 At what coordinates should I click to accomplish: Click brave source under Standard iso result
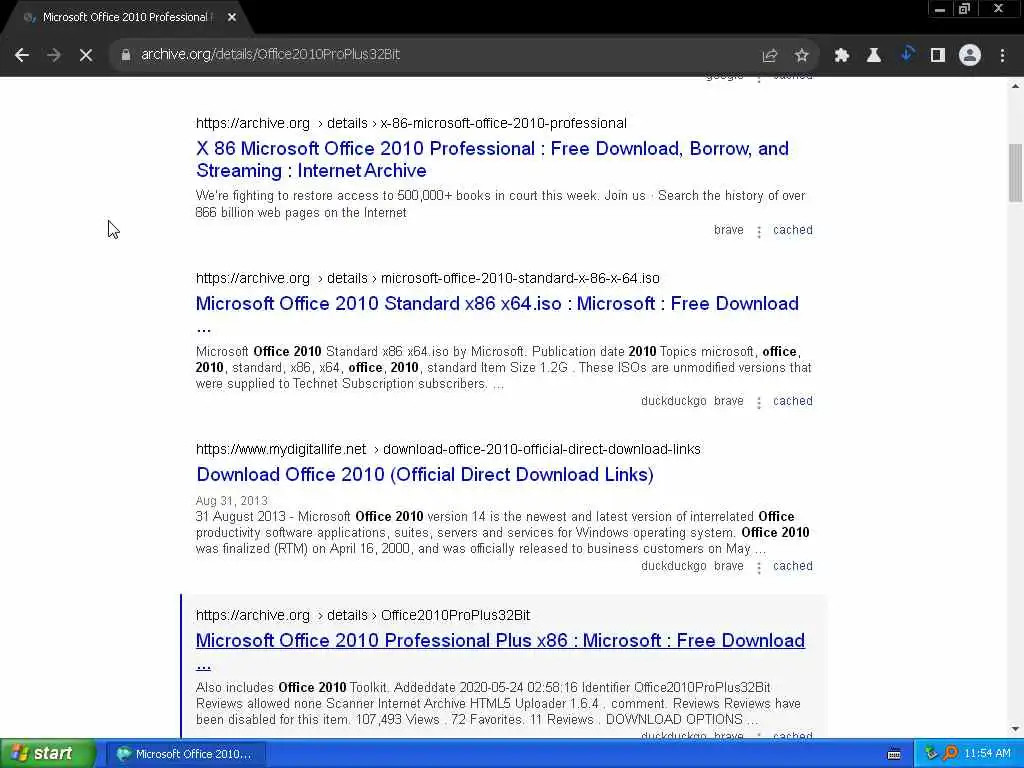click(729, 401)
